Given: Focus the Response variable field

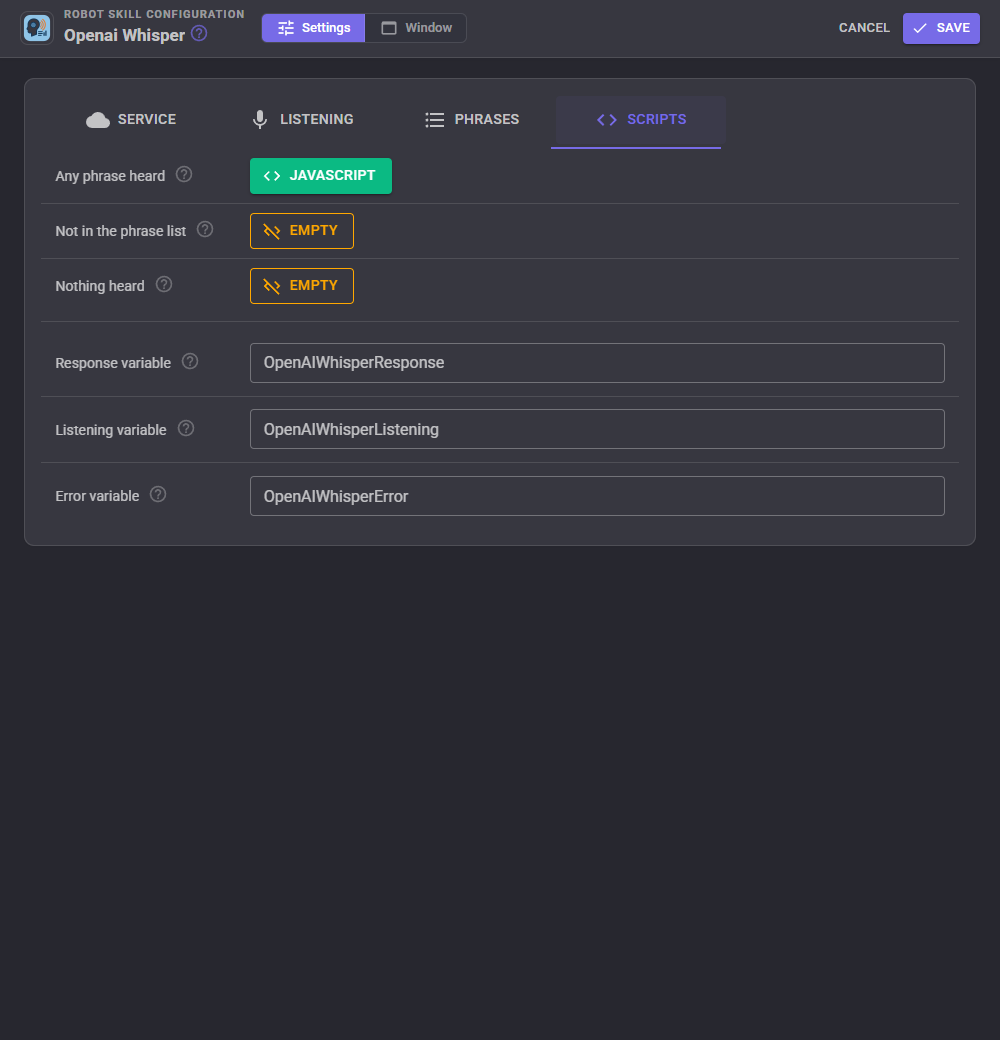Looking at the screenshot, I should pos(597,363).
